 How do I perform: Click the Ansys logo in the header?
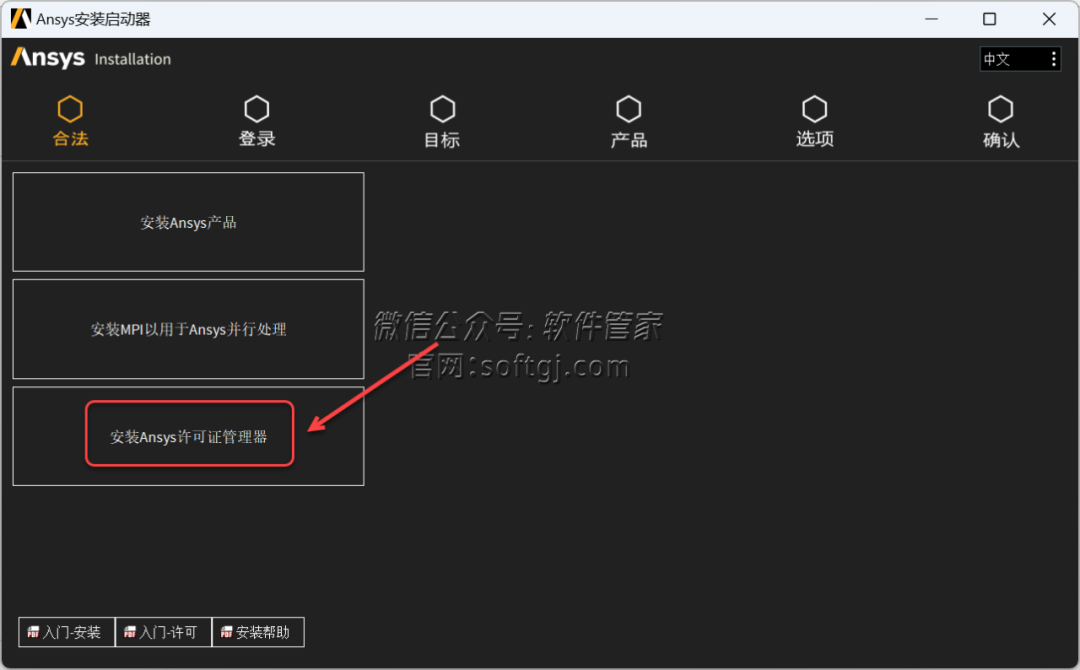48,59
